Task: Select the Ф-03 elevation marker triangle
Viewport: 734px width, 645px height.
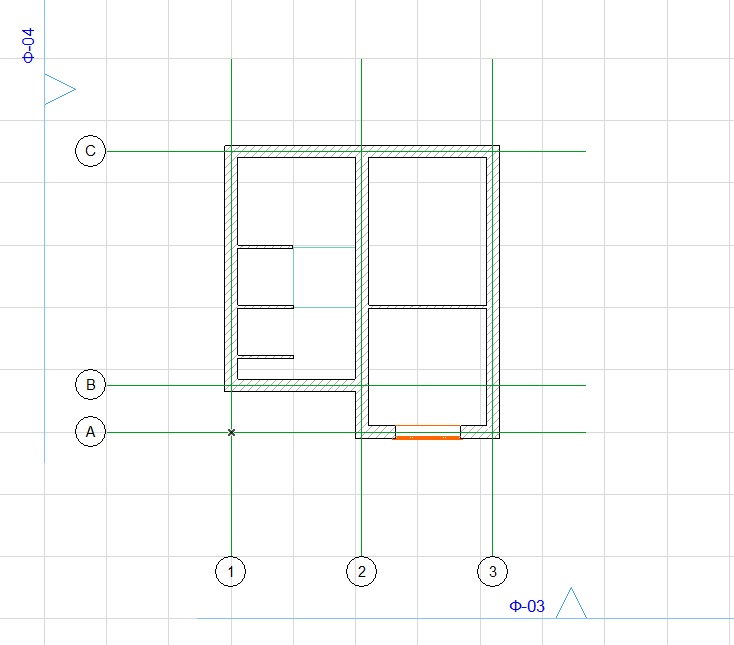Action: coord(571,603)
